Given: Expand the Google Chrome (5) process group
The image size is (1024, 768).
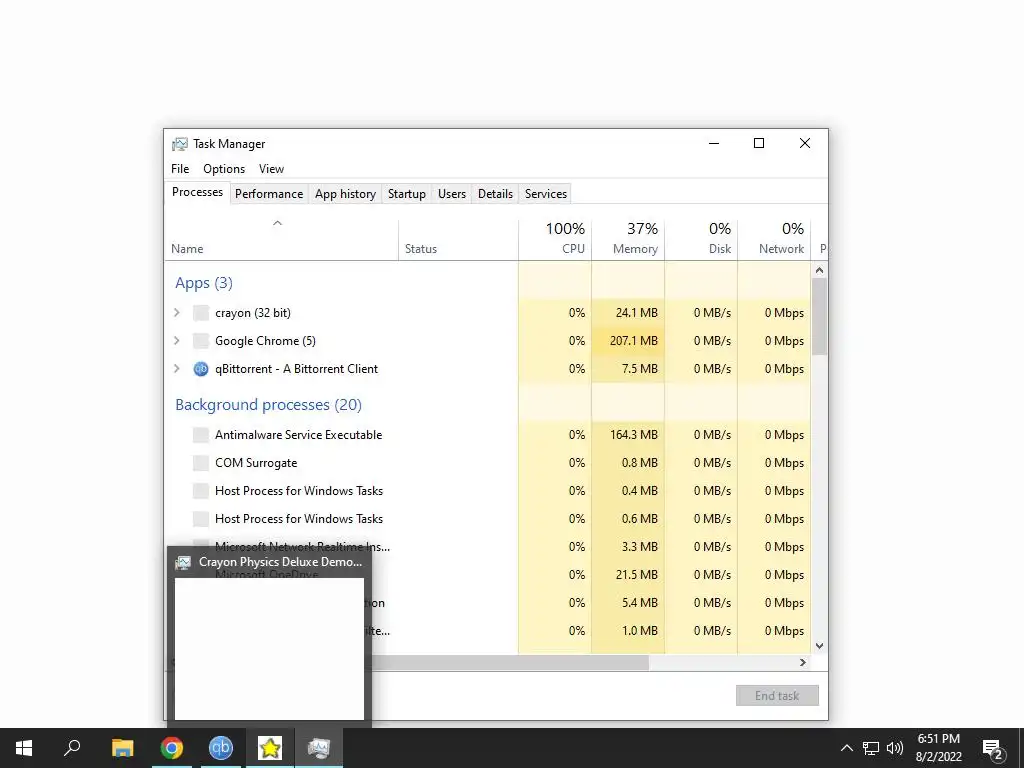Looking at the screenshot, I should click(x=177, y=341).
